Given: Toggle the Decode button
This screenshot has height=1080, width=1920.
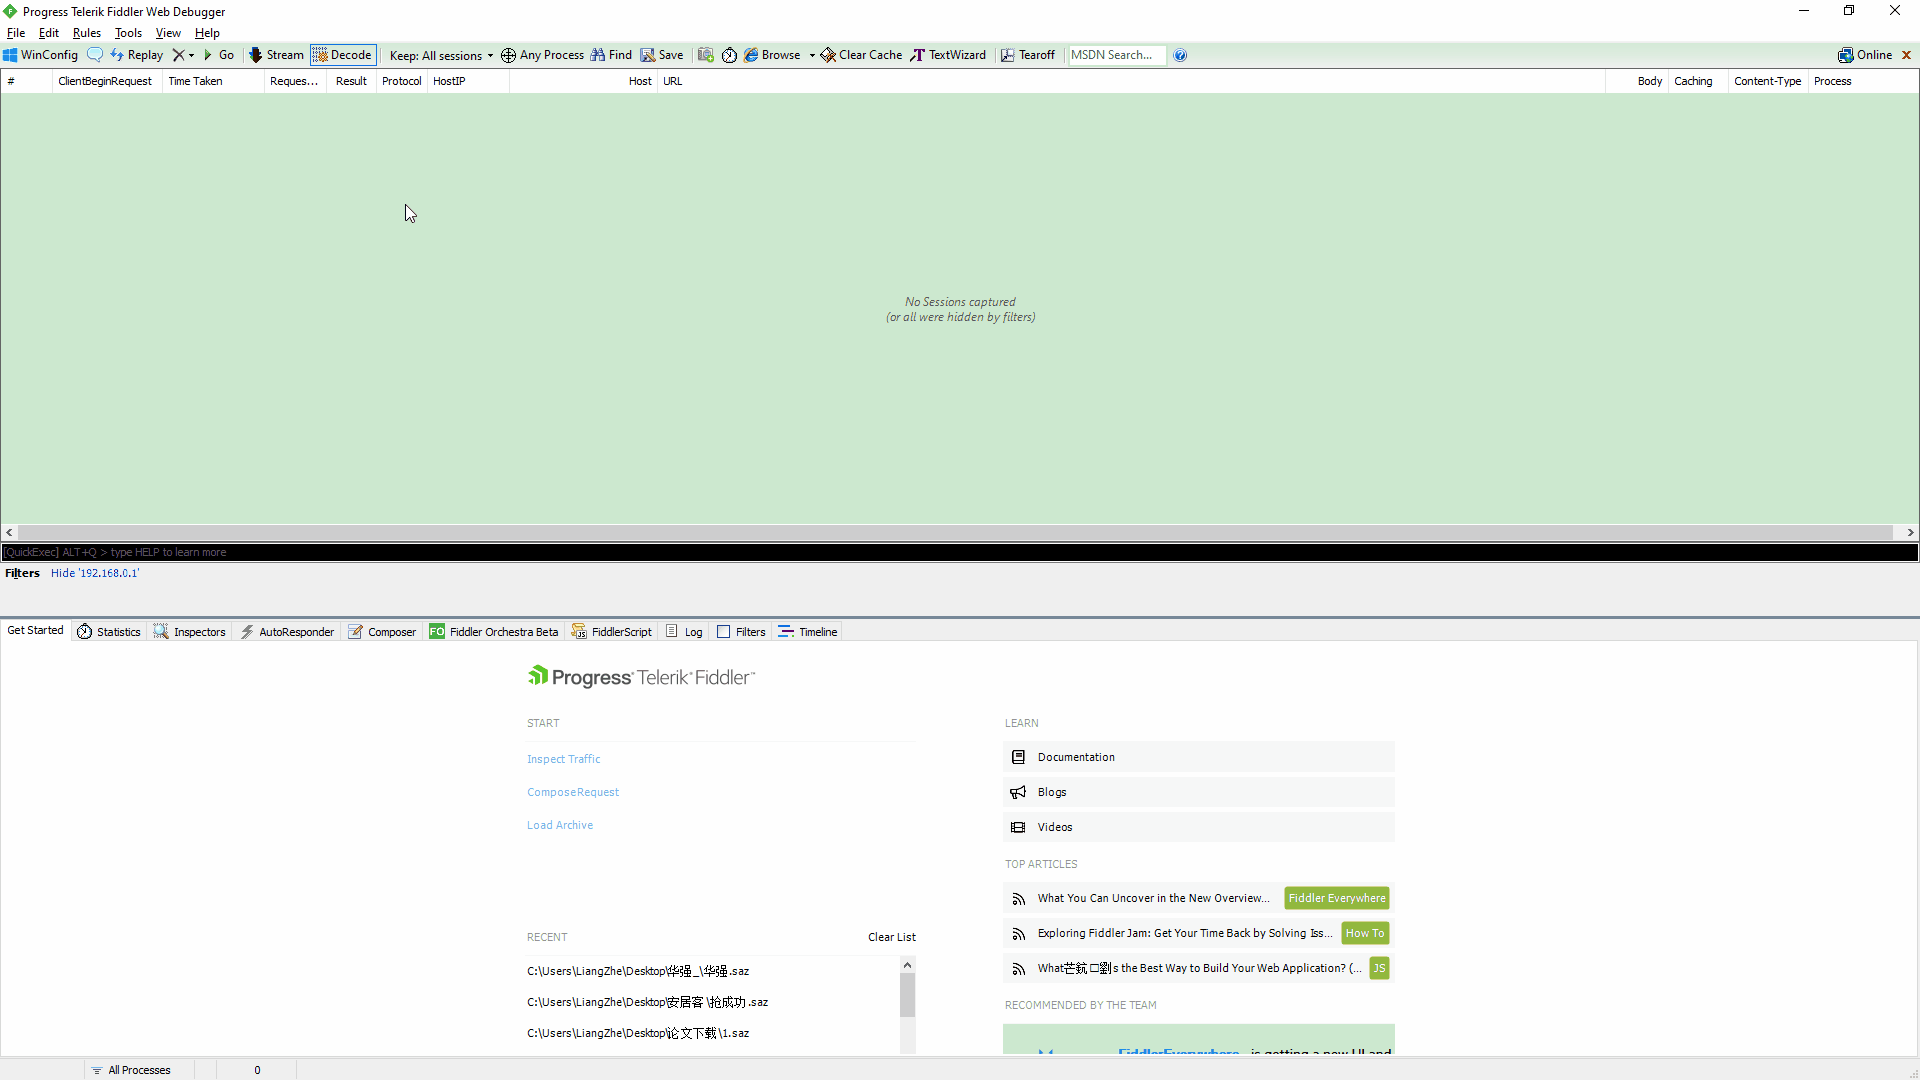Looking at the screenshot, I should tap(343, 55).
